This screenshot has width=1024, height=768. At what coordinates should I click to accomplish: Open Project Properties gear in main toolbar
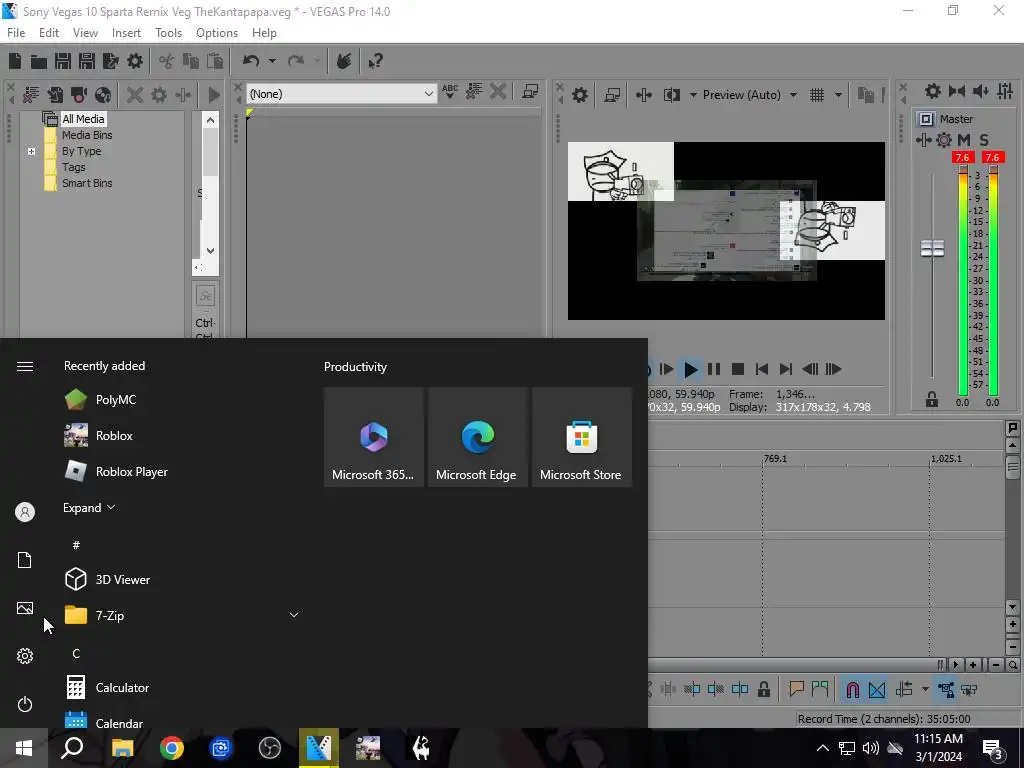(135, 61)
